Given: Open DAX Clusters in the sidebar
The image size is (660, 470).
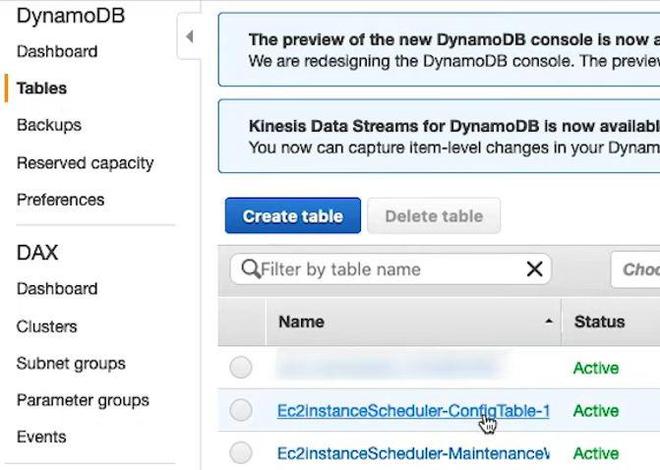Looking at the screenshot, I should [x=46, y=326].
